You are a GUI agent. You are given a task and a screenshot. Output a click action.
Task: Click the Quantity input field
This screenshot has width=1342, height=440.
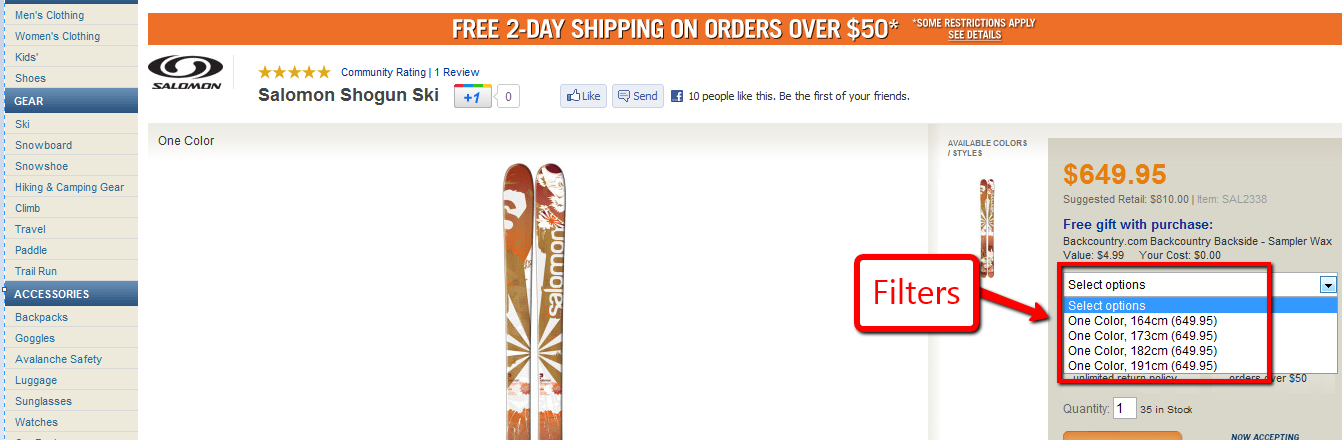coord(1126,408)
